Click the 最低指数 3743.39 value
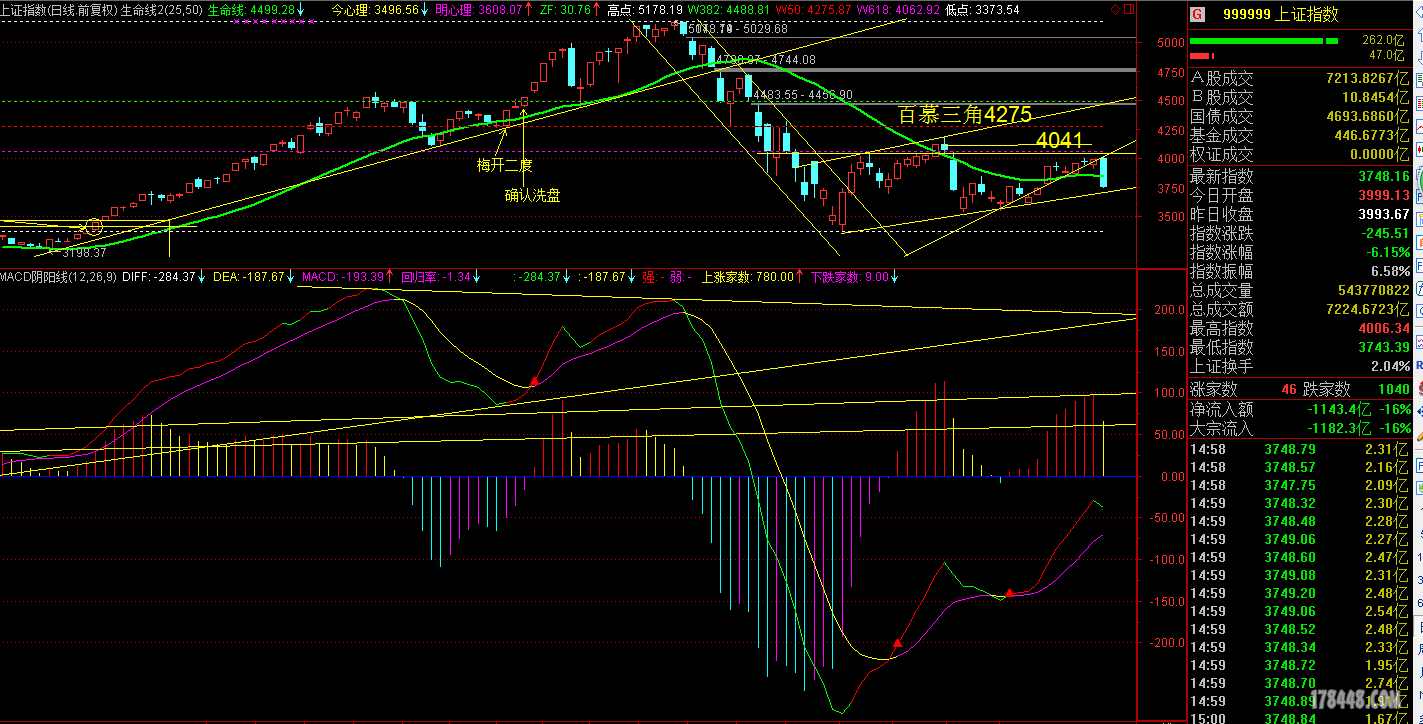 (x=1384, y=347)
